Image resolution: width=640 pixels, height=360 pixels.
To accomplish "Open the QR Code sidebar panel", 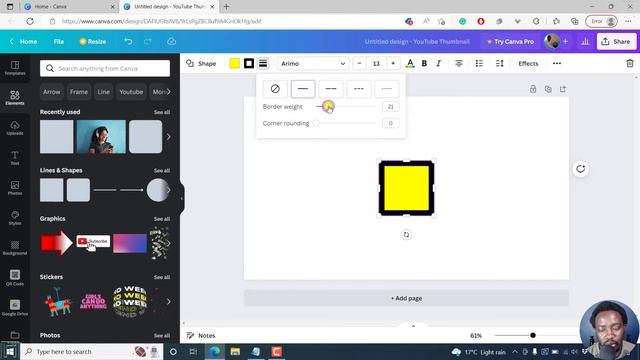I will 15,278.
